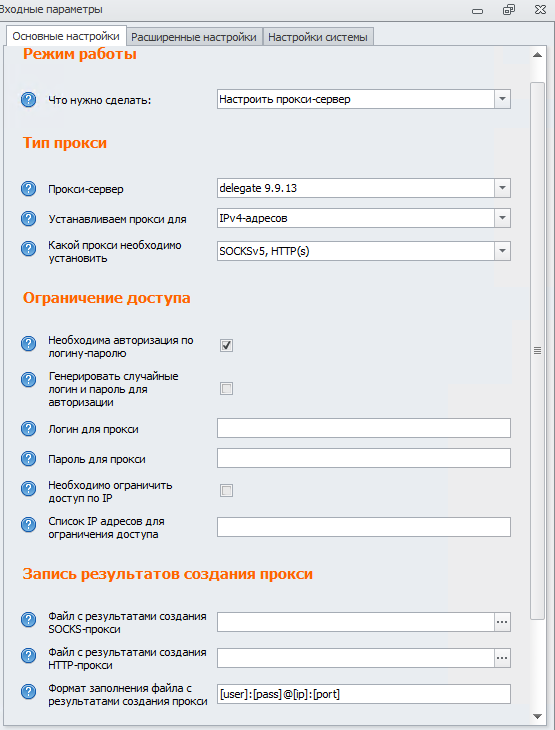Expand 'Настроить прокси-сервер' dropdown

[x=502, y=99]
